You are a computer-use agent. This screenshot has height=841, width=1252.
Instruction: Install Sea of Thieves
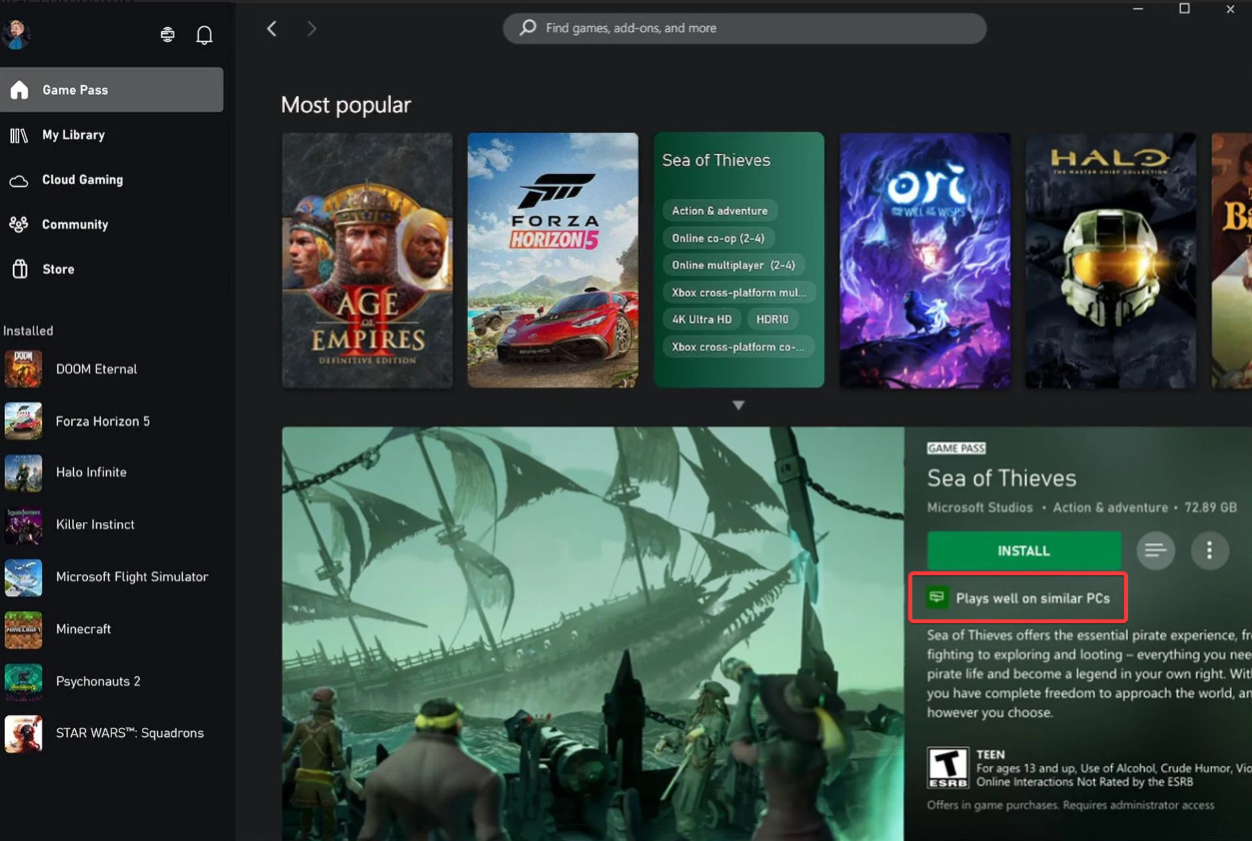[1023, 550]
